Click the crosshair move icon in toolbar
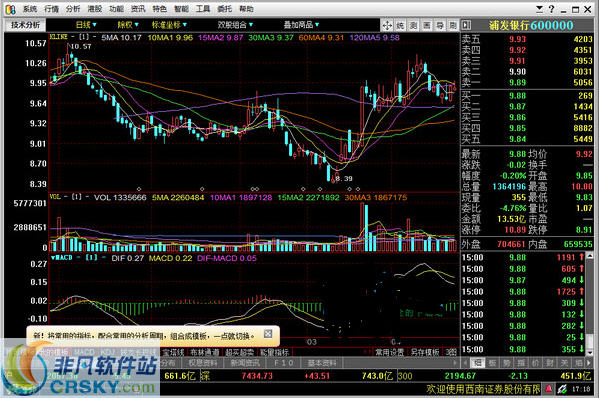This screenshot has width=599, height=398. pyautogui.click(x=387, y=26)
